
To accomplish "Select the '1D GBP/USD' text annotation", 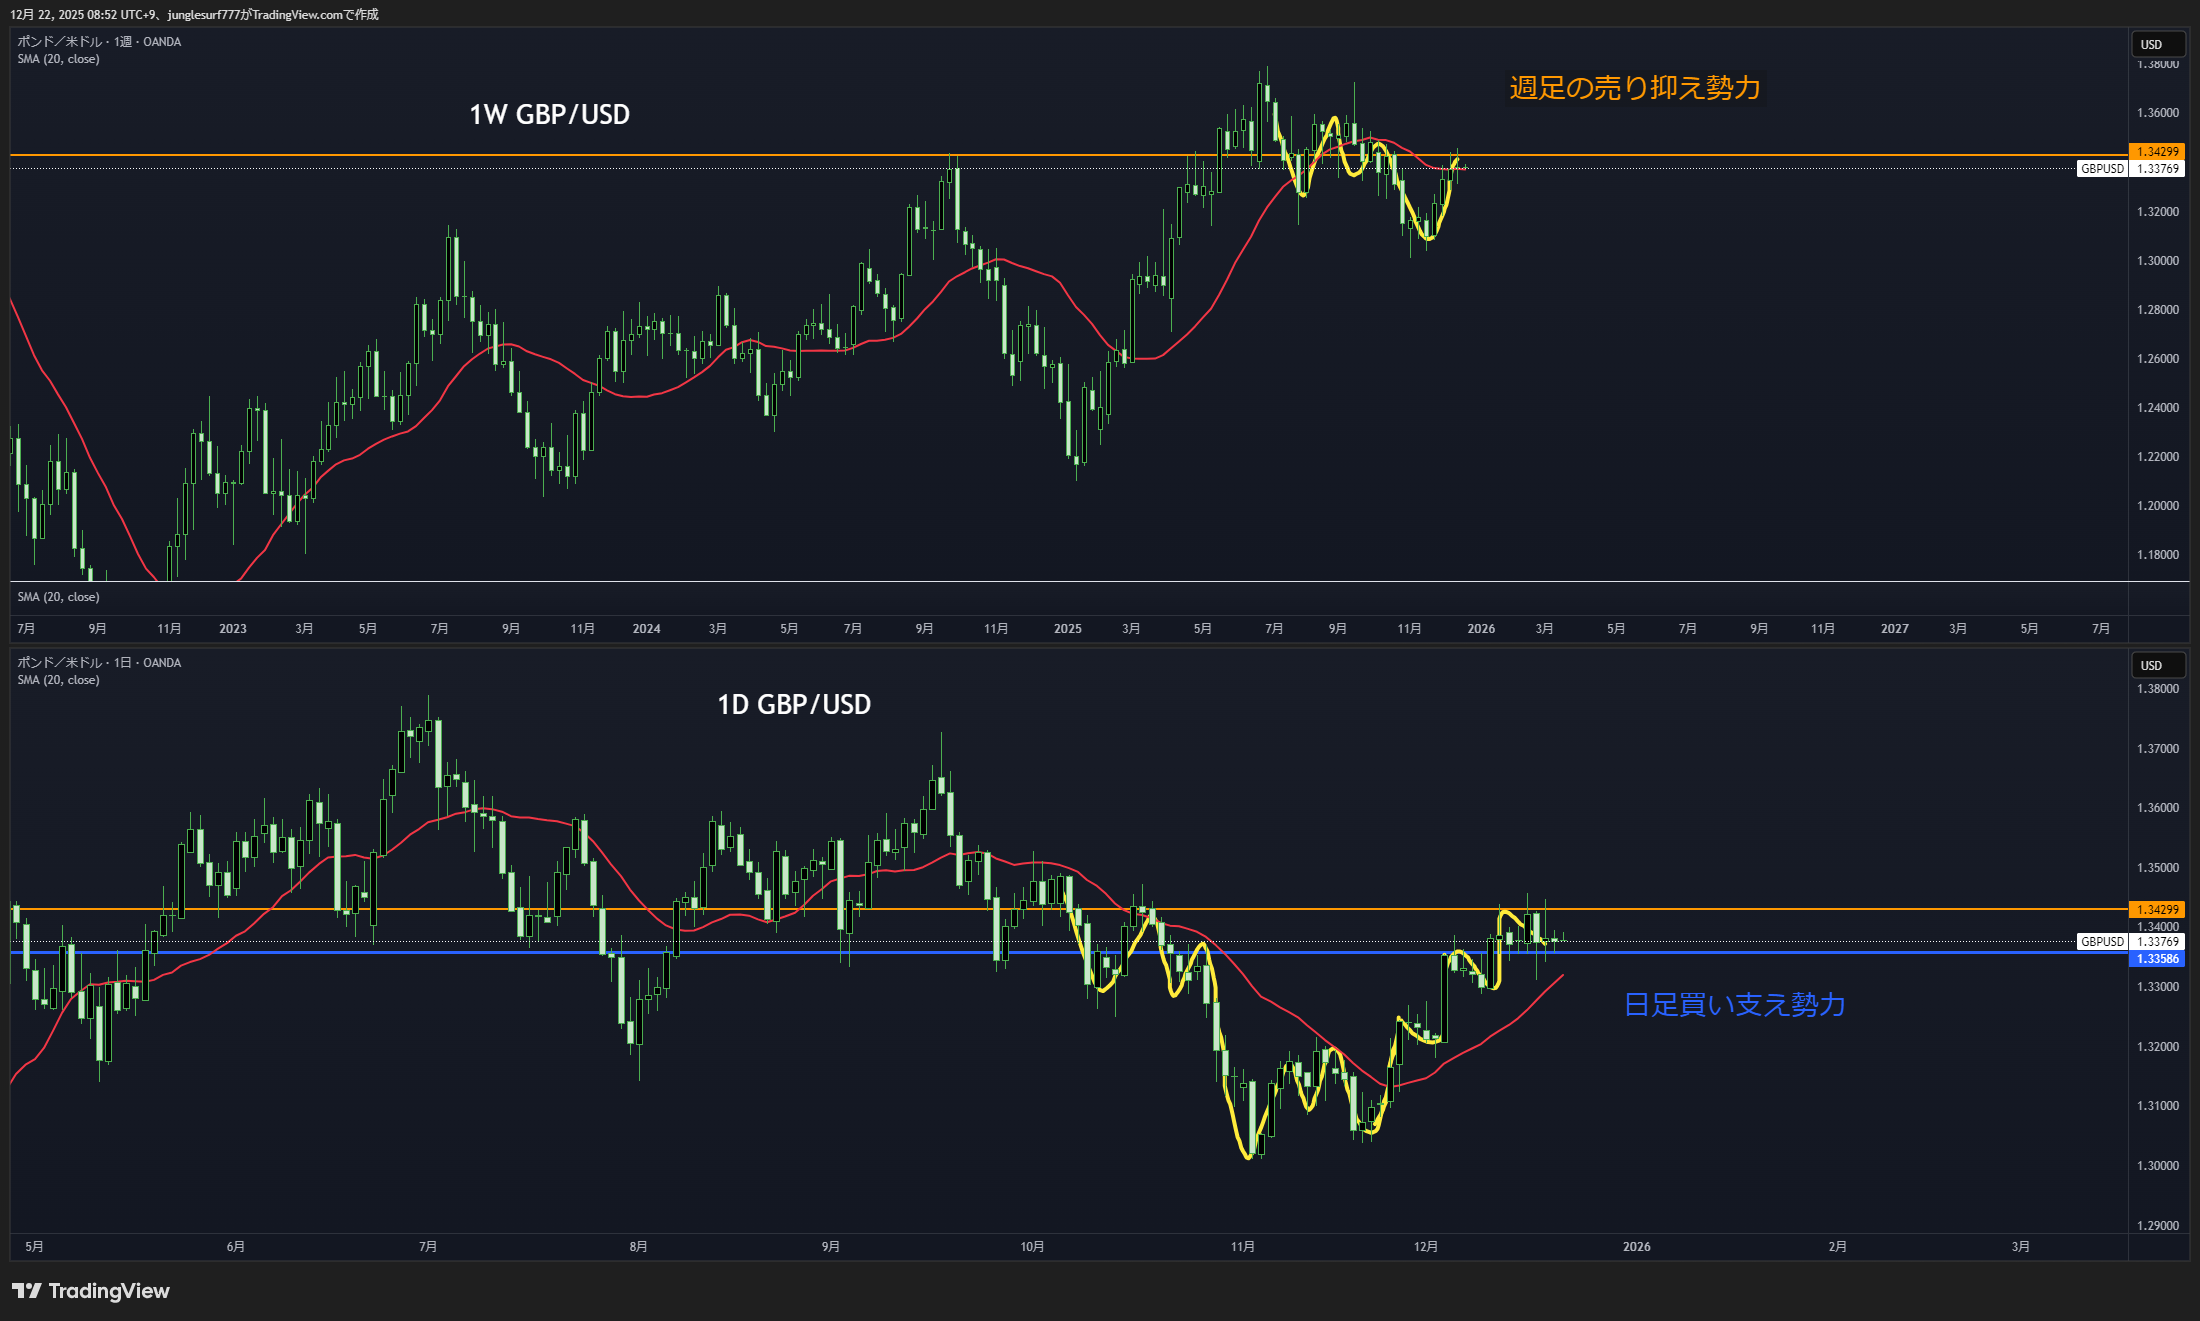I will click(x=794, y=705).
